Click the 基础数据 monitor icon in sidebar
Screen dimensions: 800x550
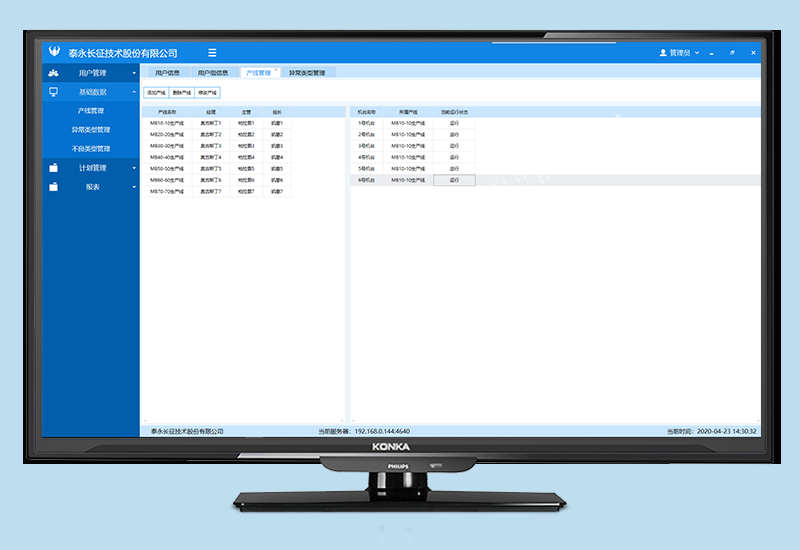[53, 92]
